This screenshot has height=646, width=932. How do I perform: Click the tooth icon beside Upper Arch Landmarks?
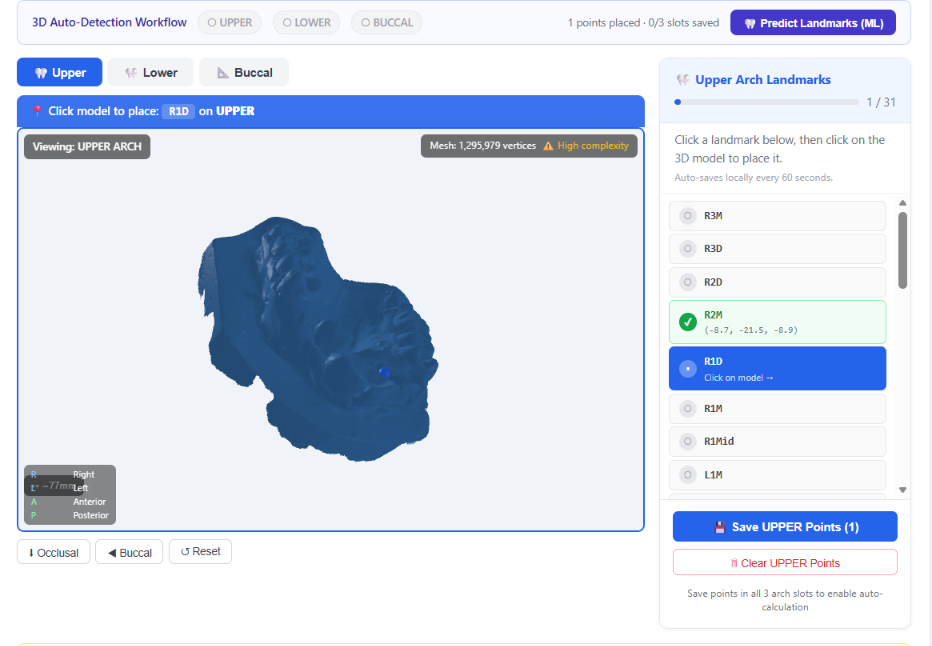click(683, 80)
